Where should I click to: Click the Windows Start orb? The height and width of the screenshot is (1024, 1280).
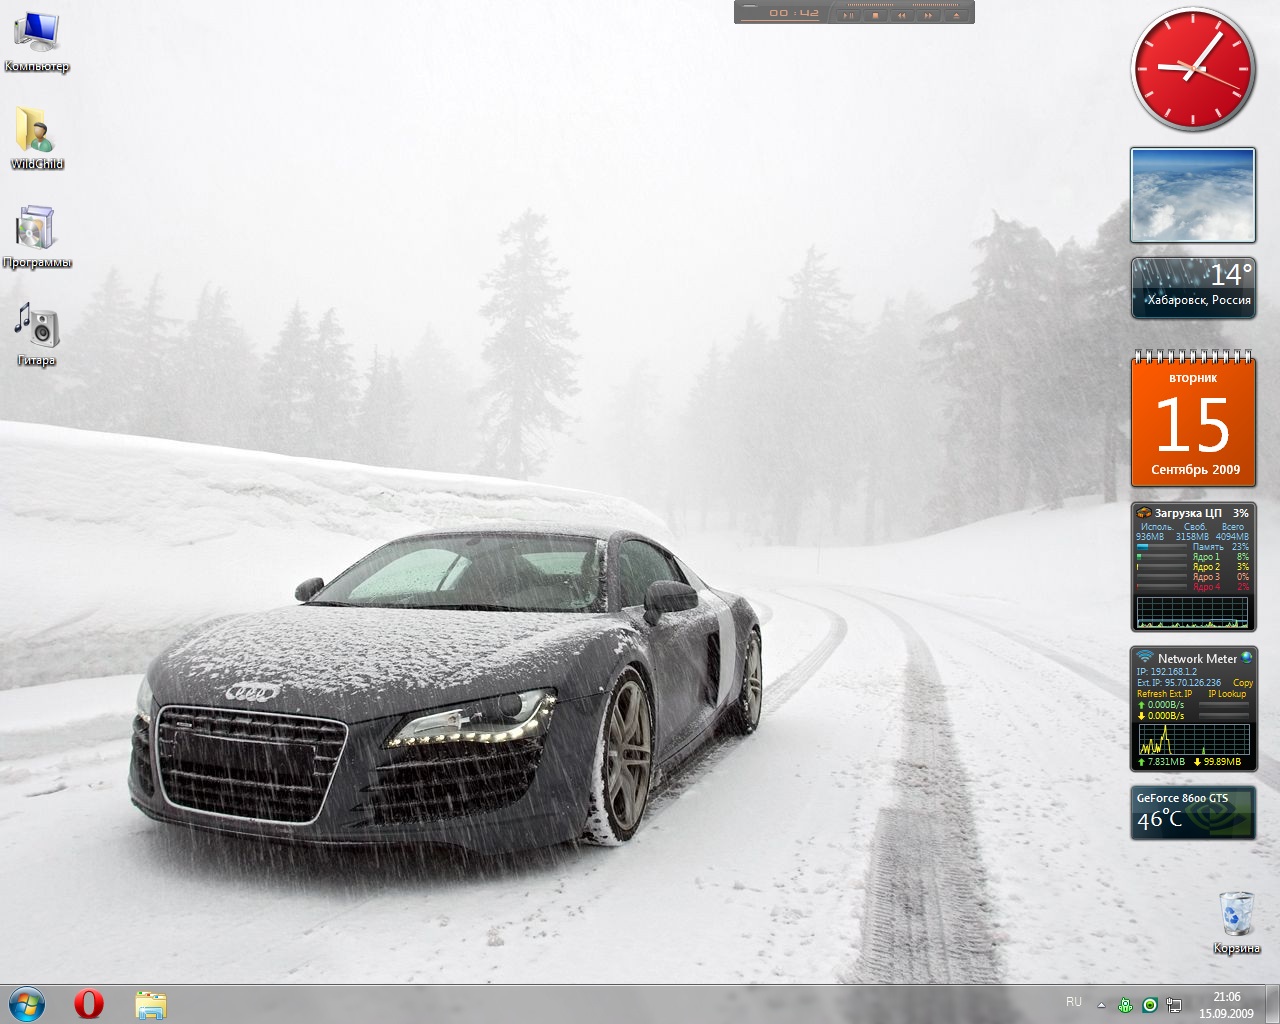[x=27, y=1004]
